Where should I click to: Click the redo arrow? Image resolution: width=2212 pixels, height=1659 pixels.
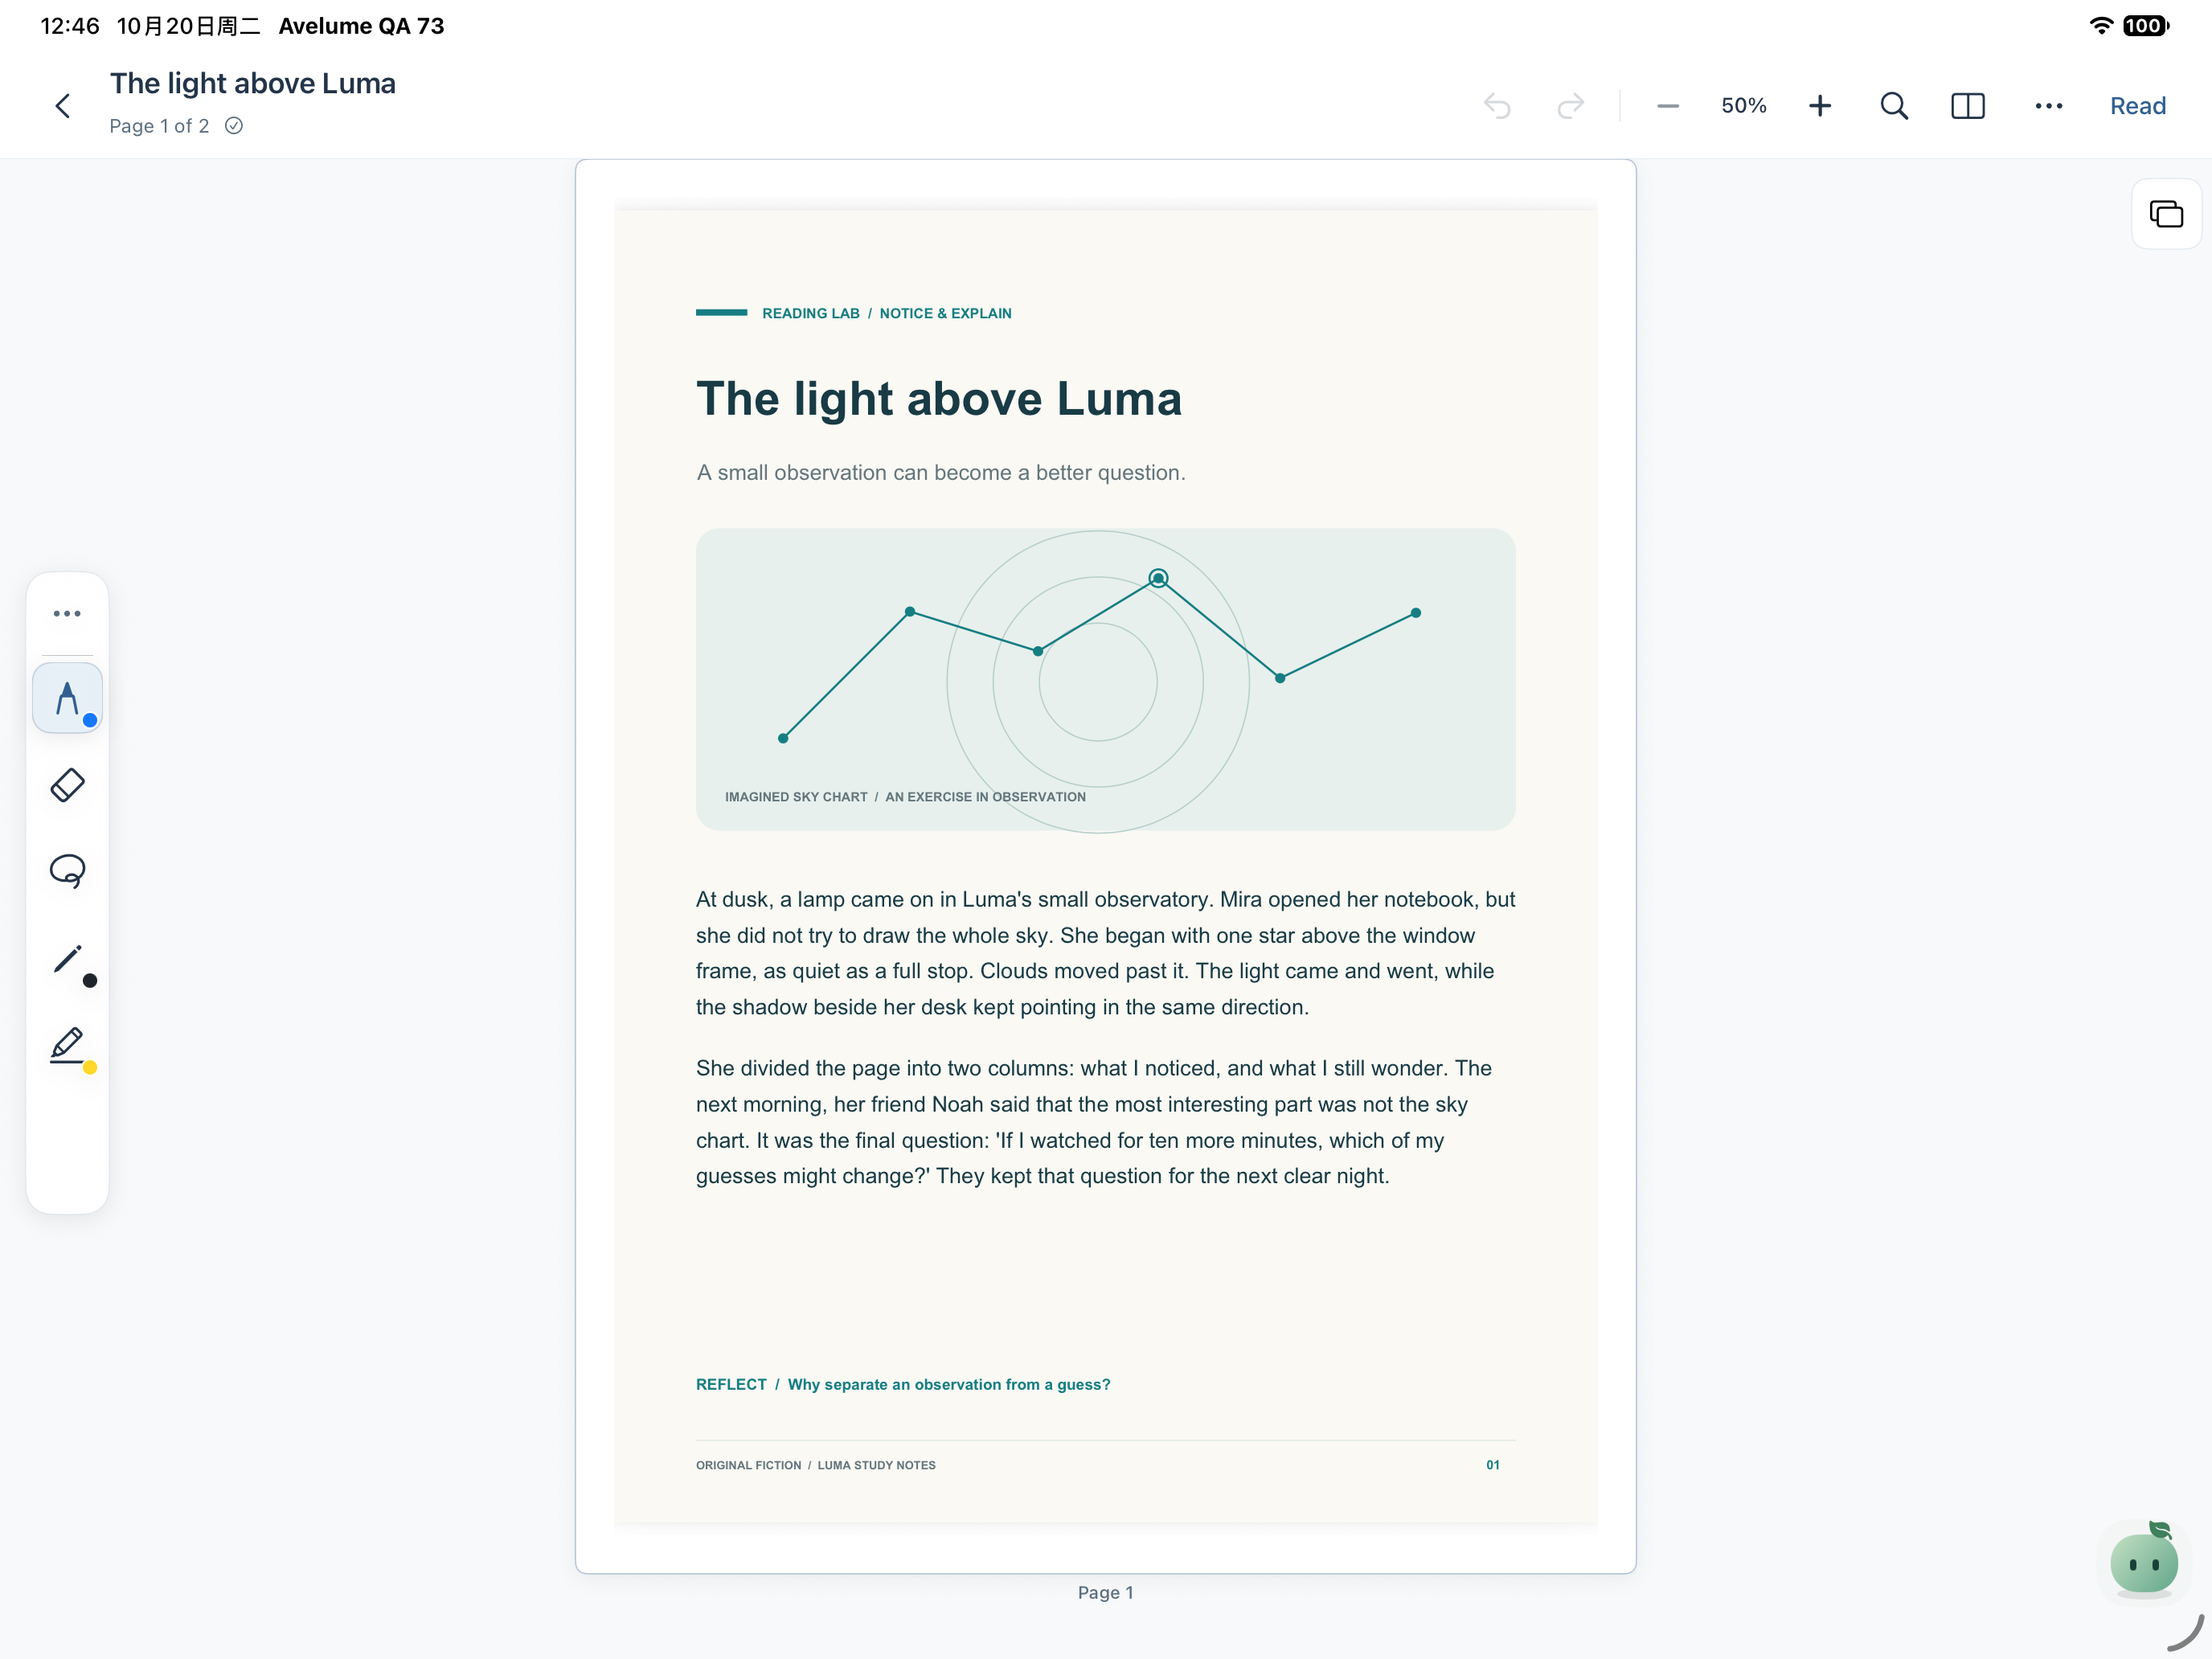click(x=1570, y=106)
